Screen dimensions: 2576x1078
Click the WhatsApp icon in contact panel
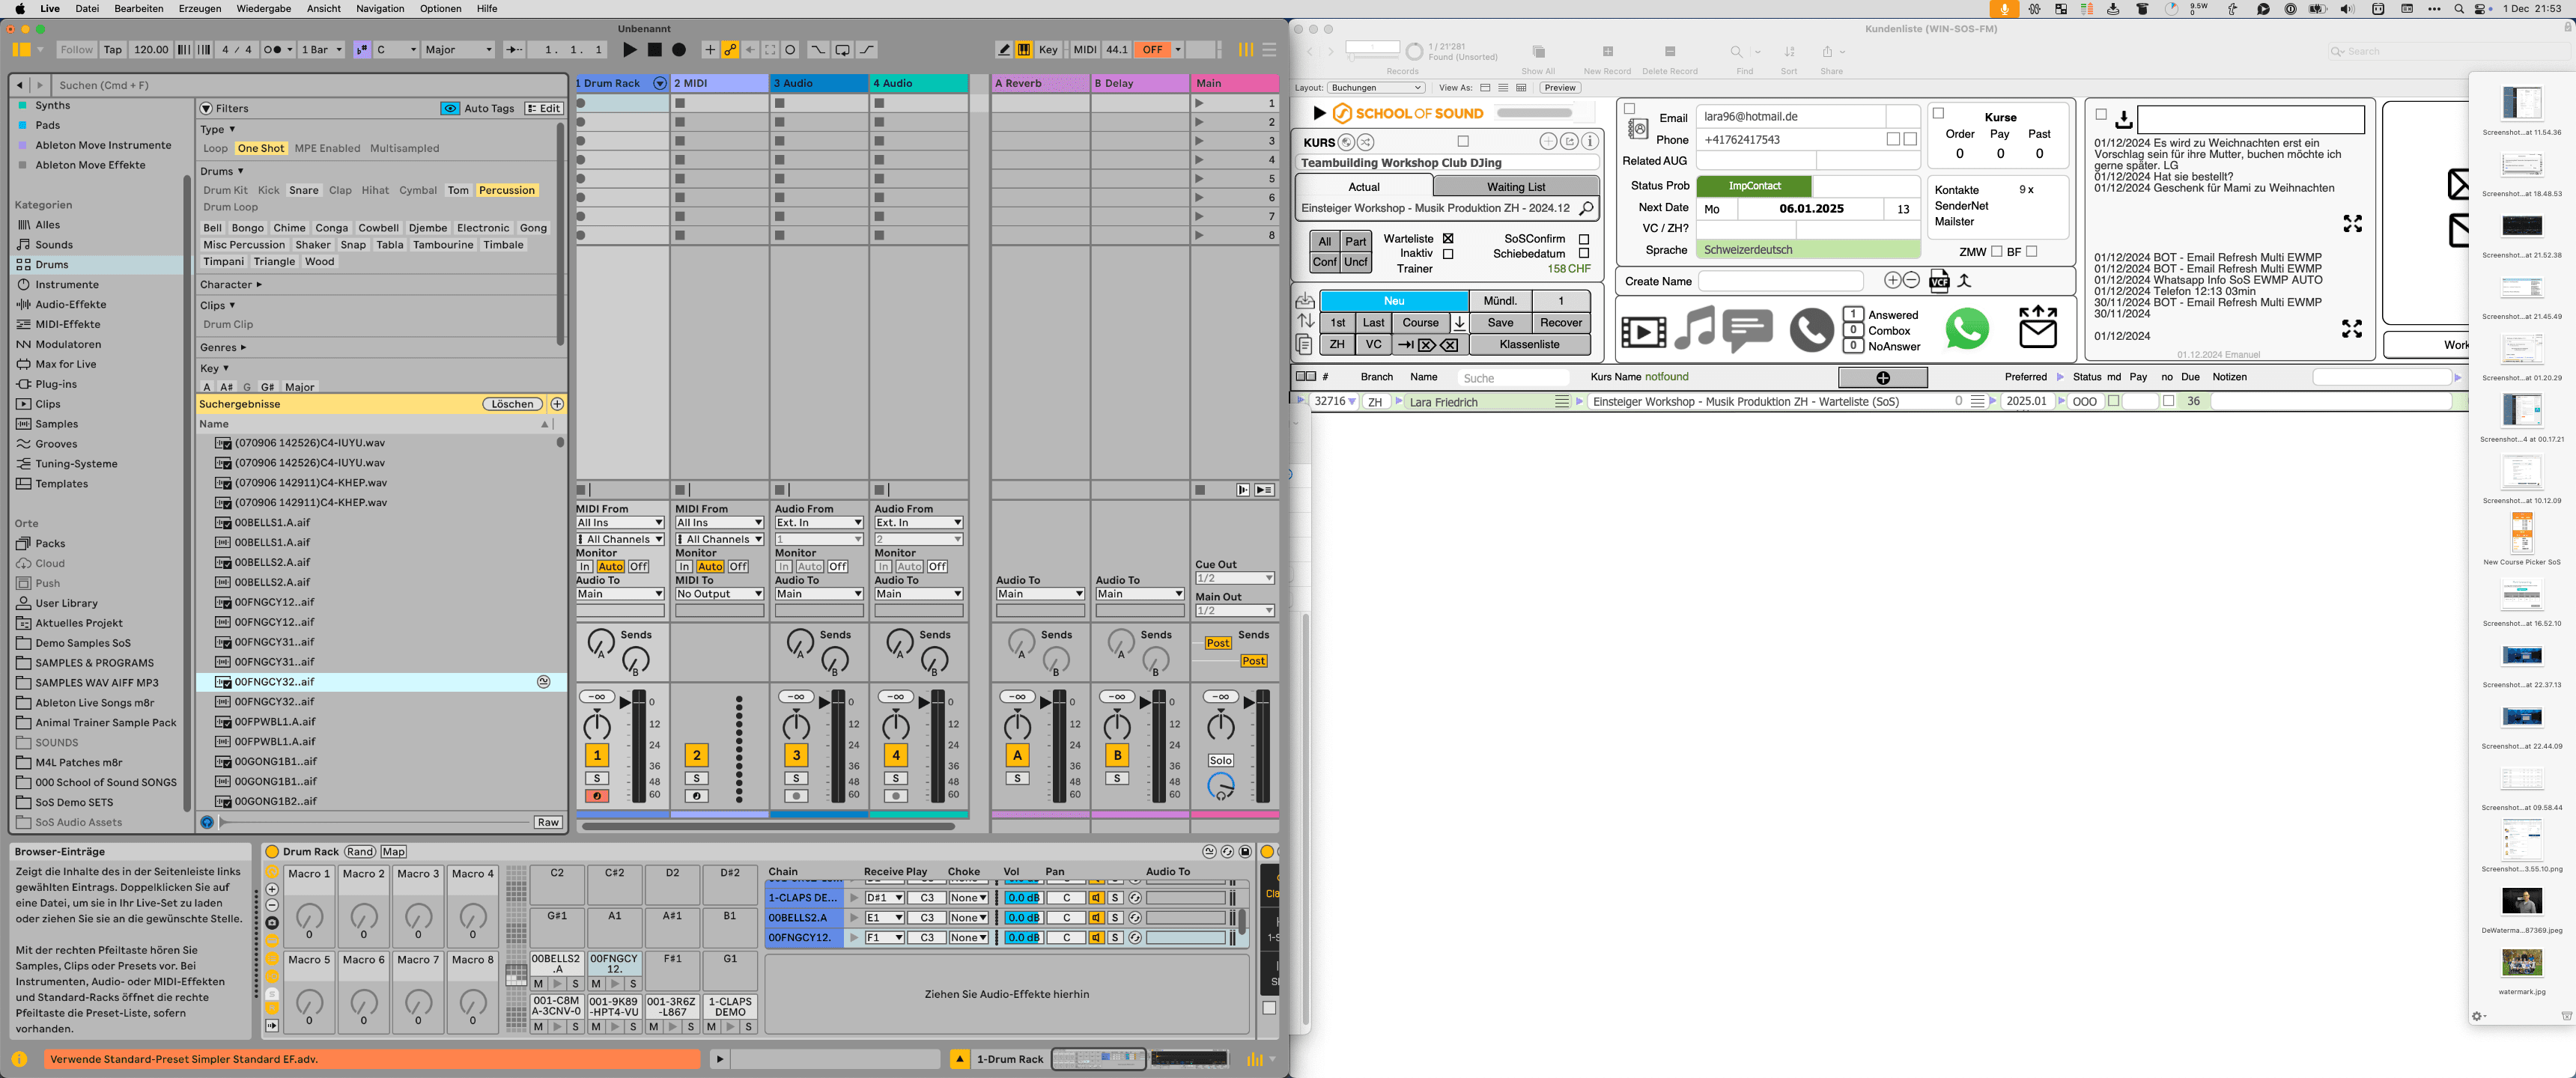click(1966, 329)
